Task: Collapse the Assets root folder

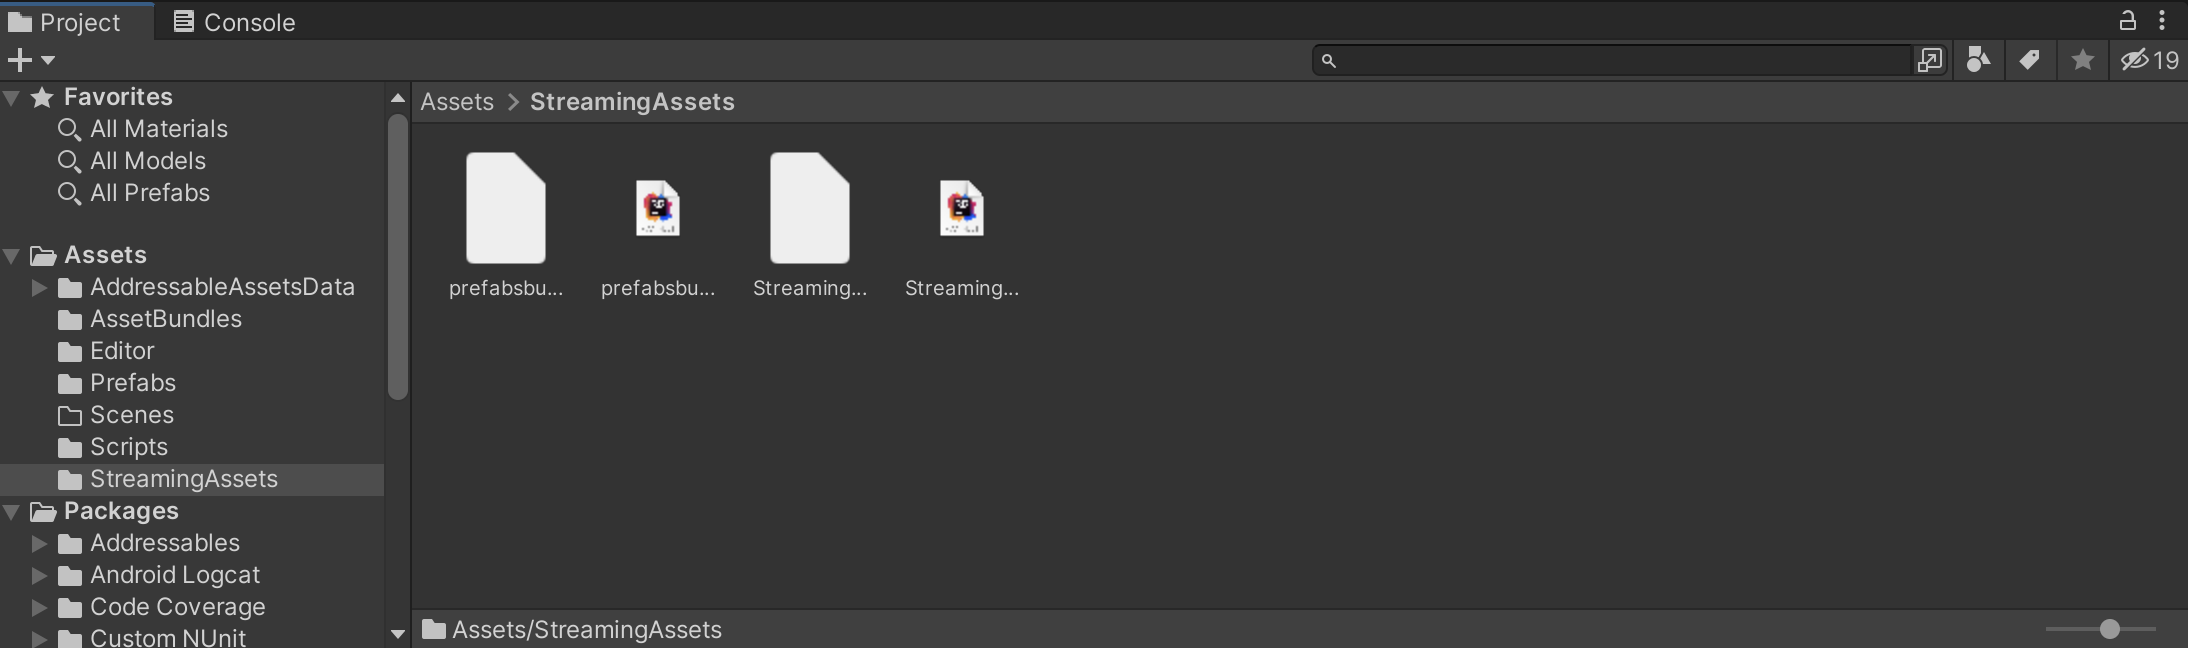Action: point(12,256)
